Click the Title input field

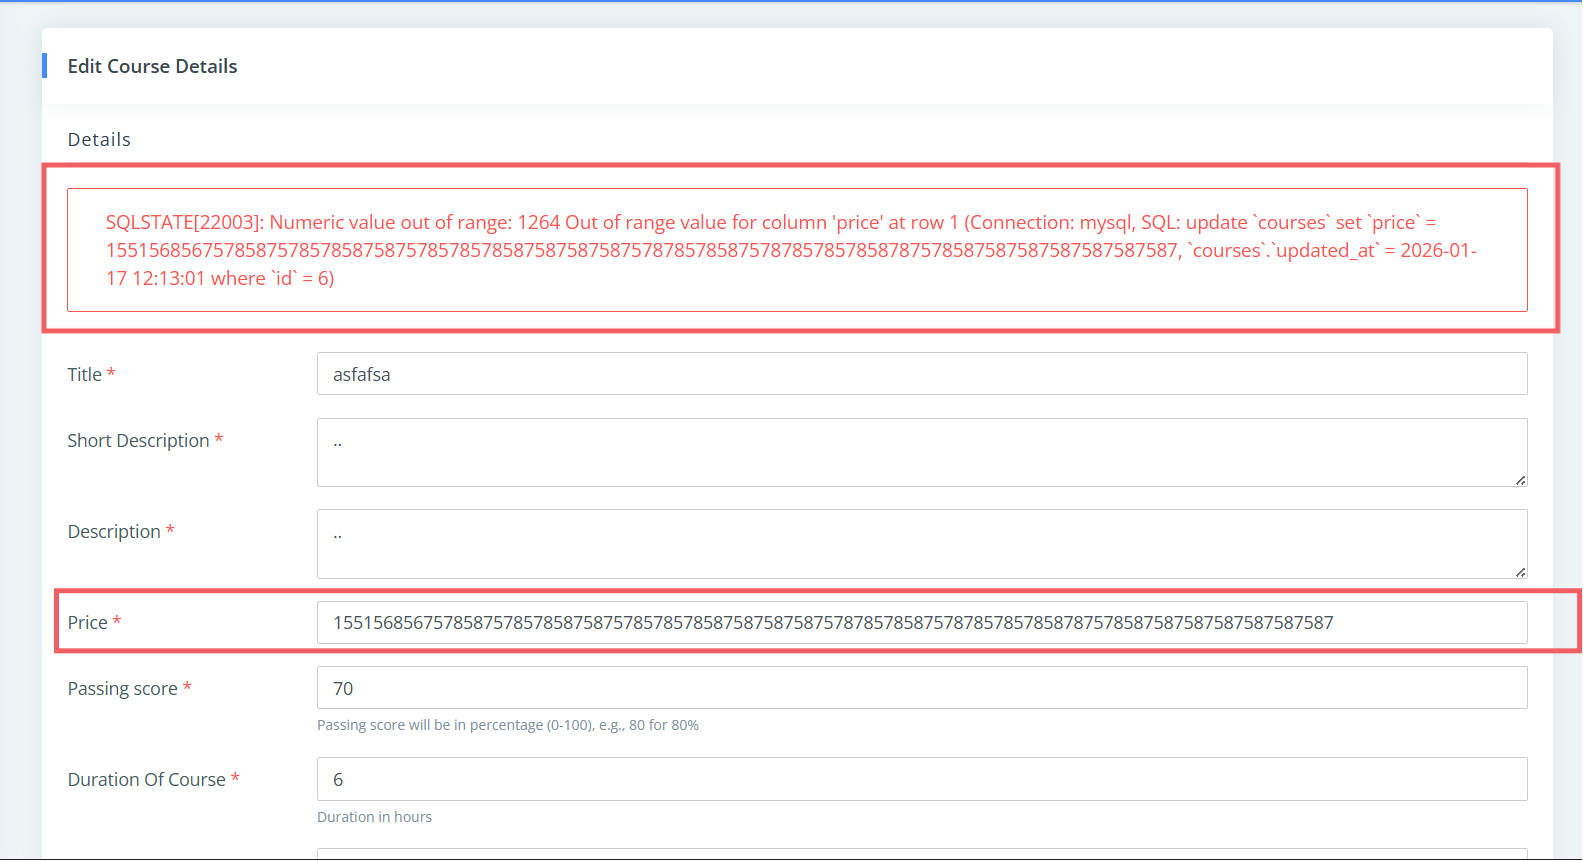click(921, 374)
